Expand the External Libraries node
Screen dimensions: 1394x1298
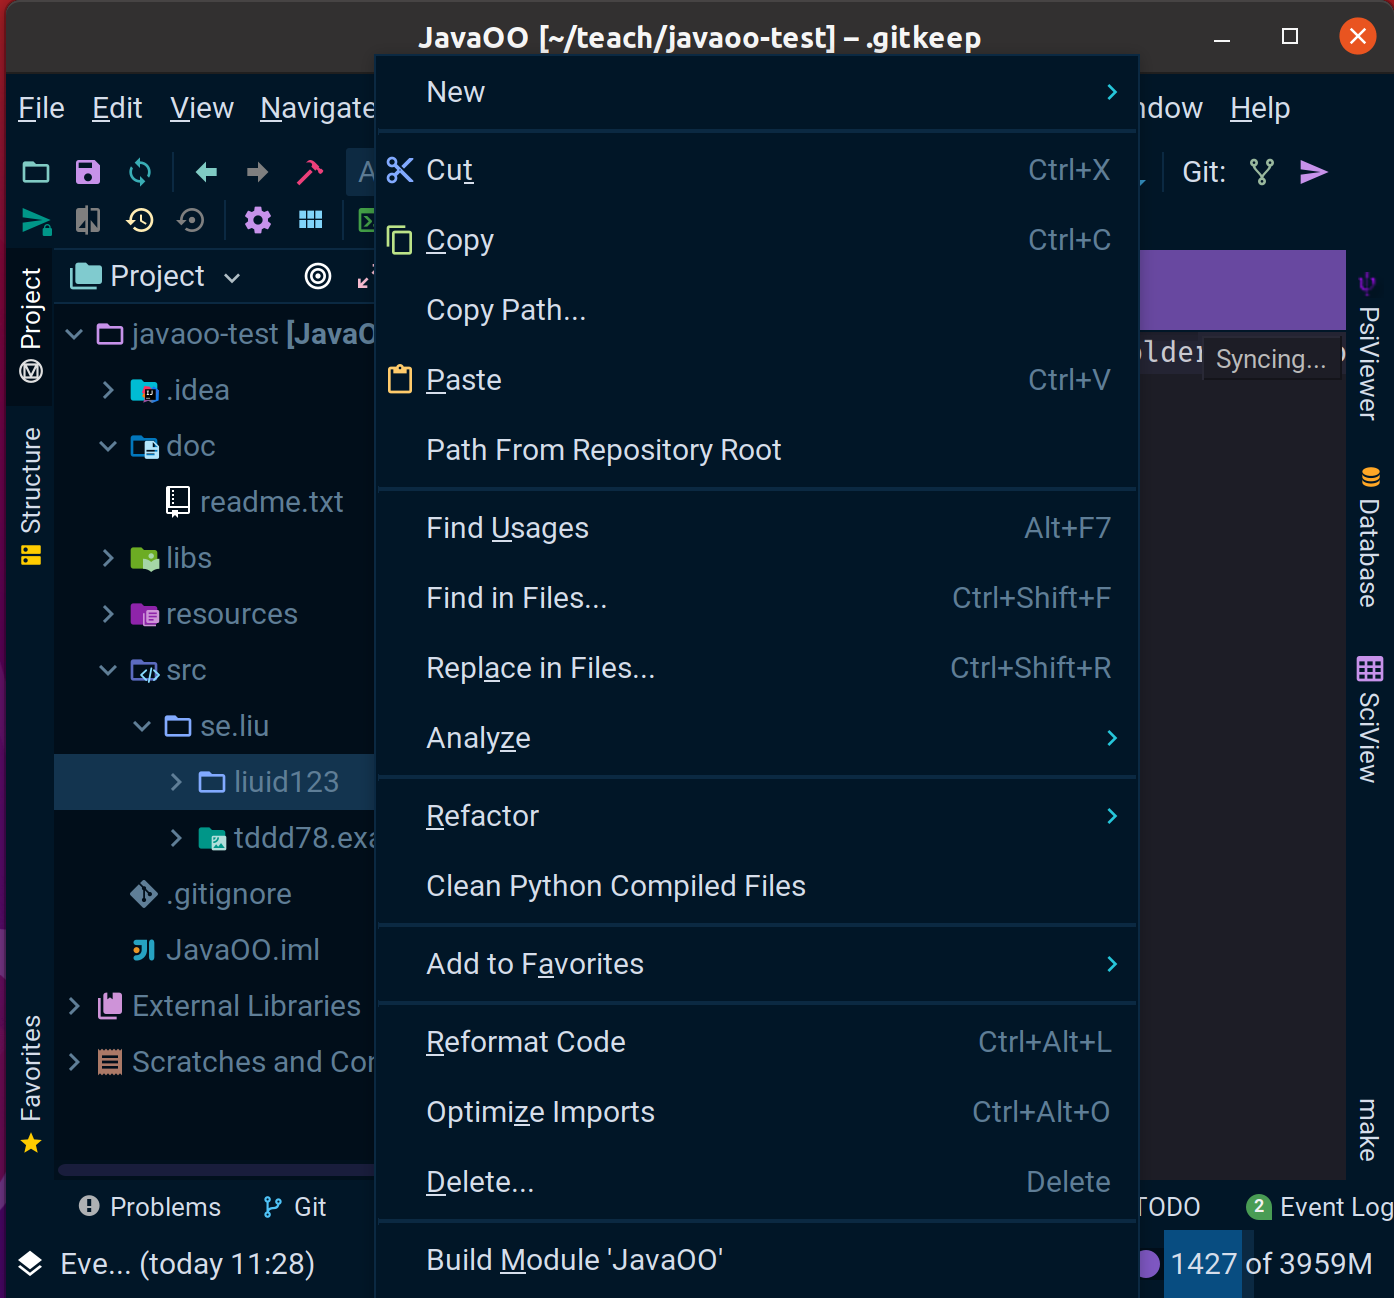tap(74, 1006)
